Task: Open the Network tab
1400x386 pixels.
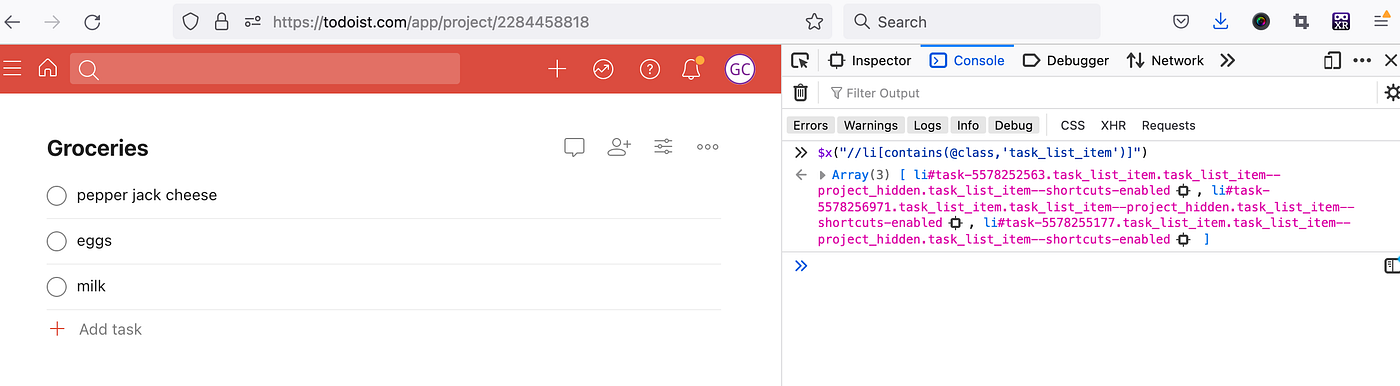Action: point(1165,60)
